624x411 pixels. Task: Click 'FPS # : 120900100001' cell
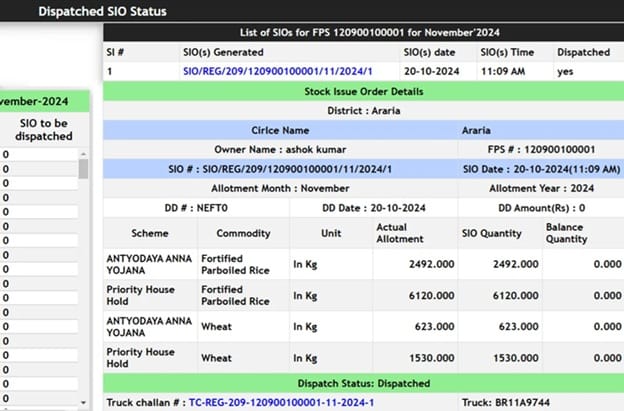click(x=541, y=150)
